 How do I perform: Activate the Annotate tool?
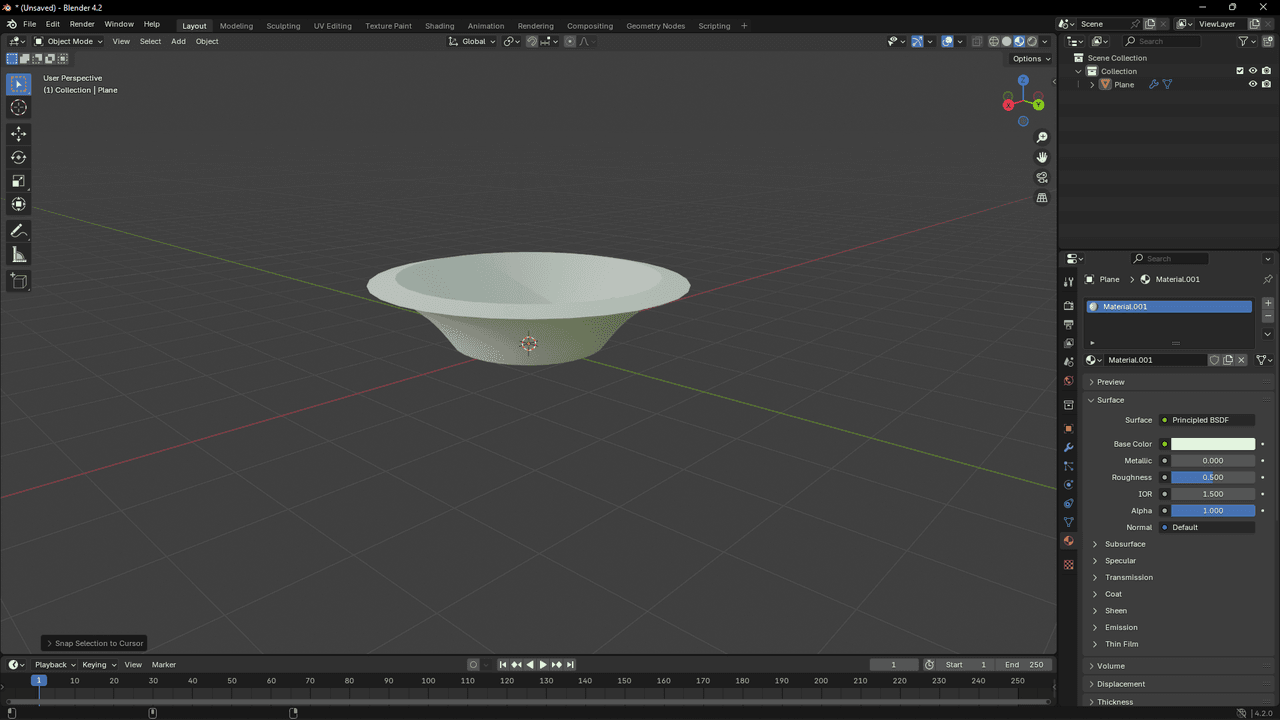[x=18, y=231]
